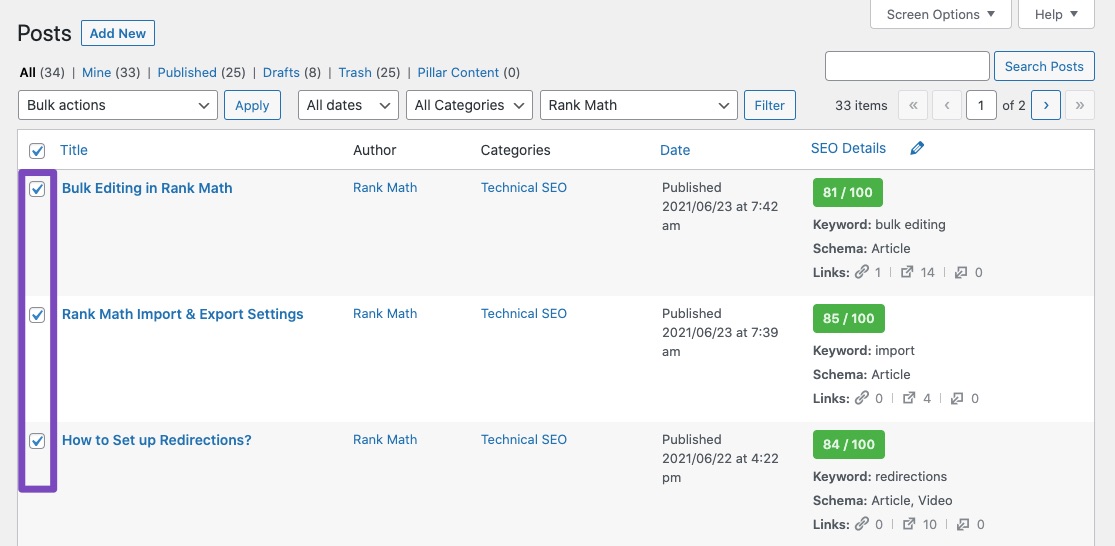Click internal links icon in Bulk Editing row
The height and width of the screenshot is (546, 1115).
coord(862,272)
